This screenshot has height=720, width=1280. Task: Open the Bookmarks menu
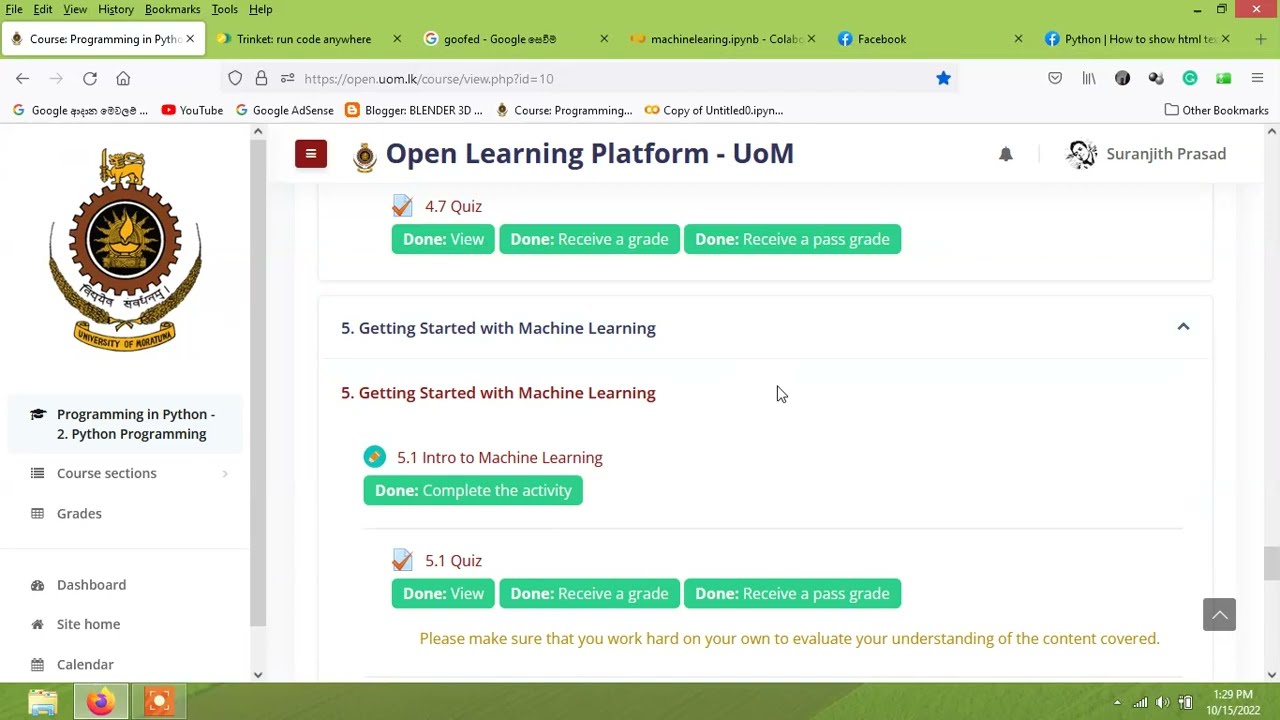click(172, 9)
